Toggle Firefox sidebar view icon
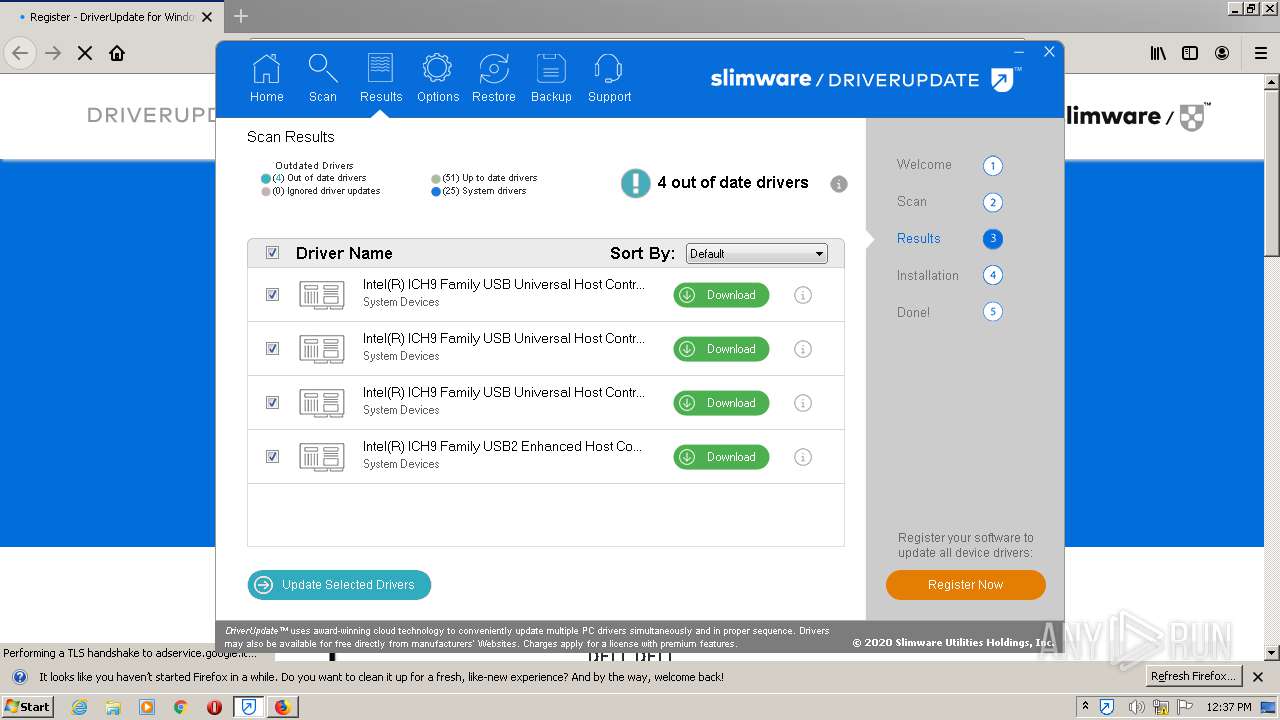Viewport: 1280px width, 720px height. pos(1190,53)
